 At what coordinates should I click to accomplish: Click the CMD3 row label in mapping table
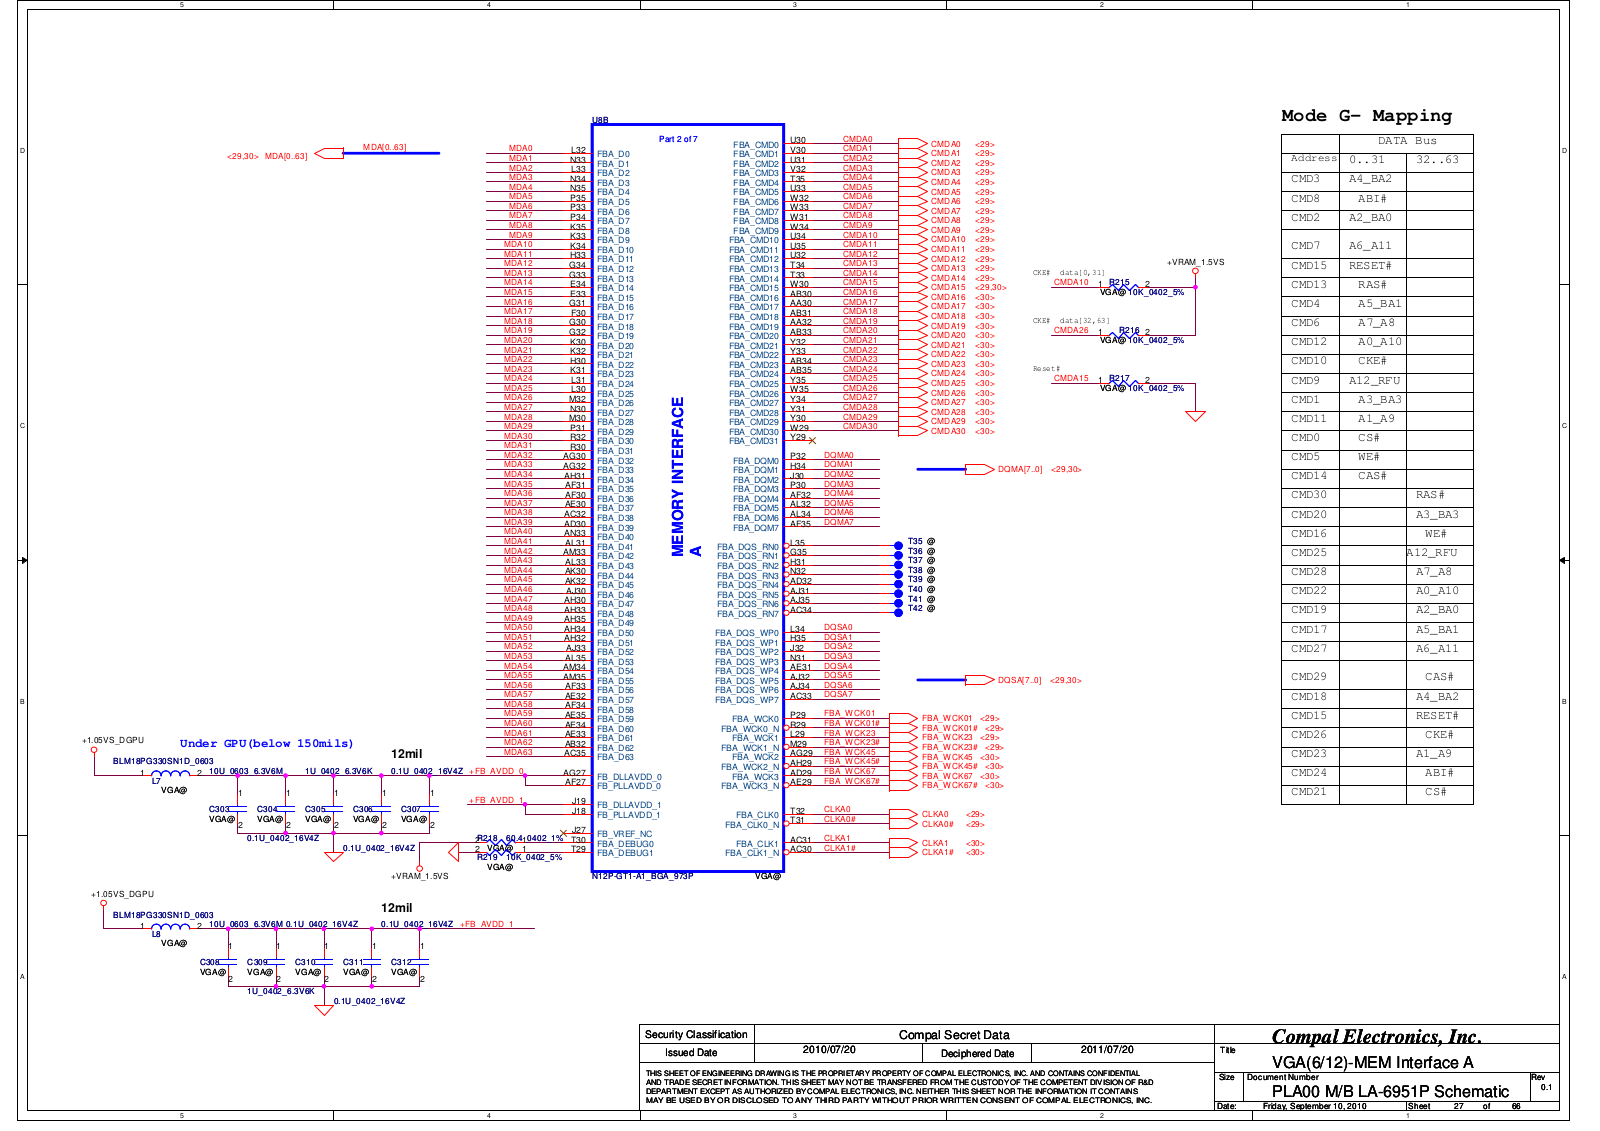pos(1305,179)
